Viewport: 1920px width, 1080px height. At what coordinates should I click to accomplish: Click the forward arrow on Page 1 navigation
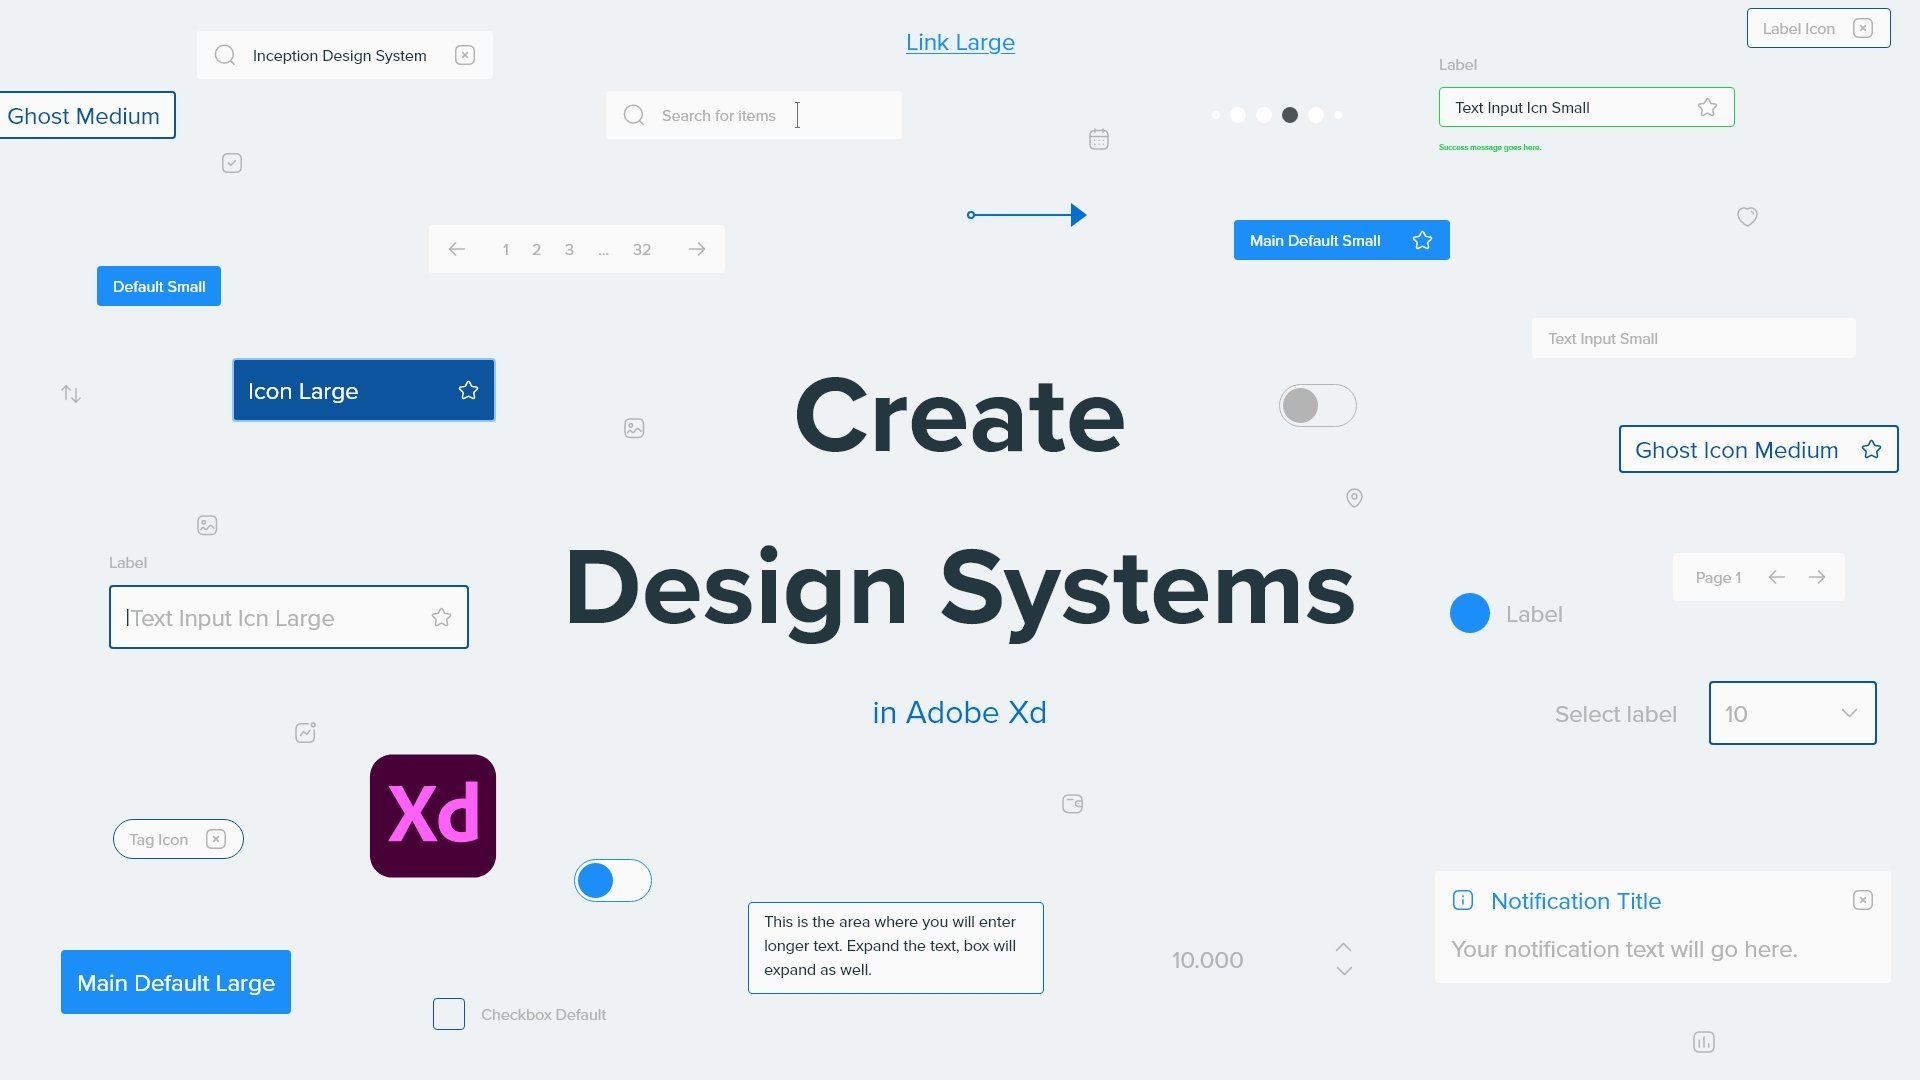[x=1816, y=576]
